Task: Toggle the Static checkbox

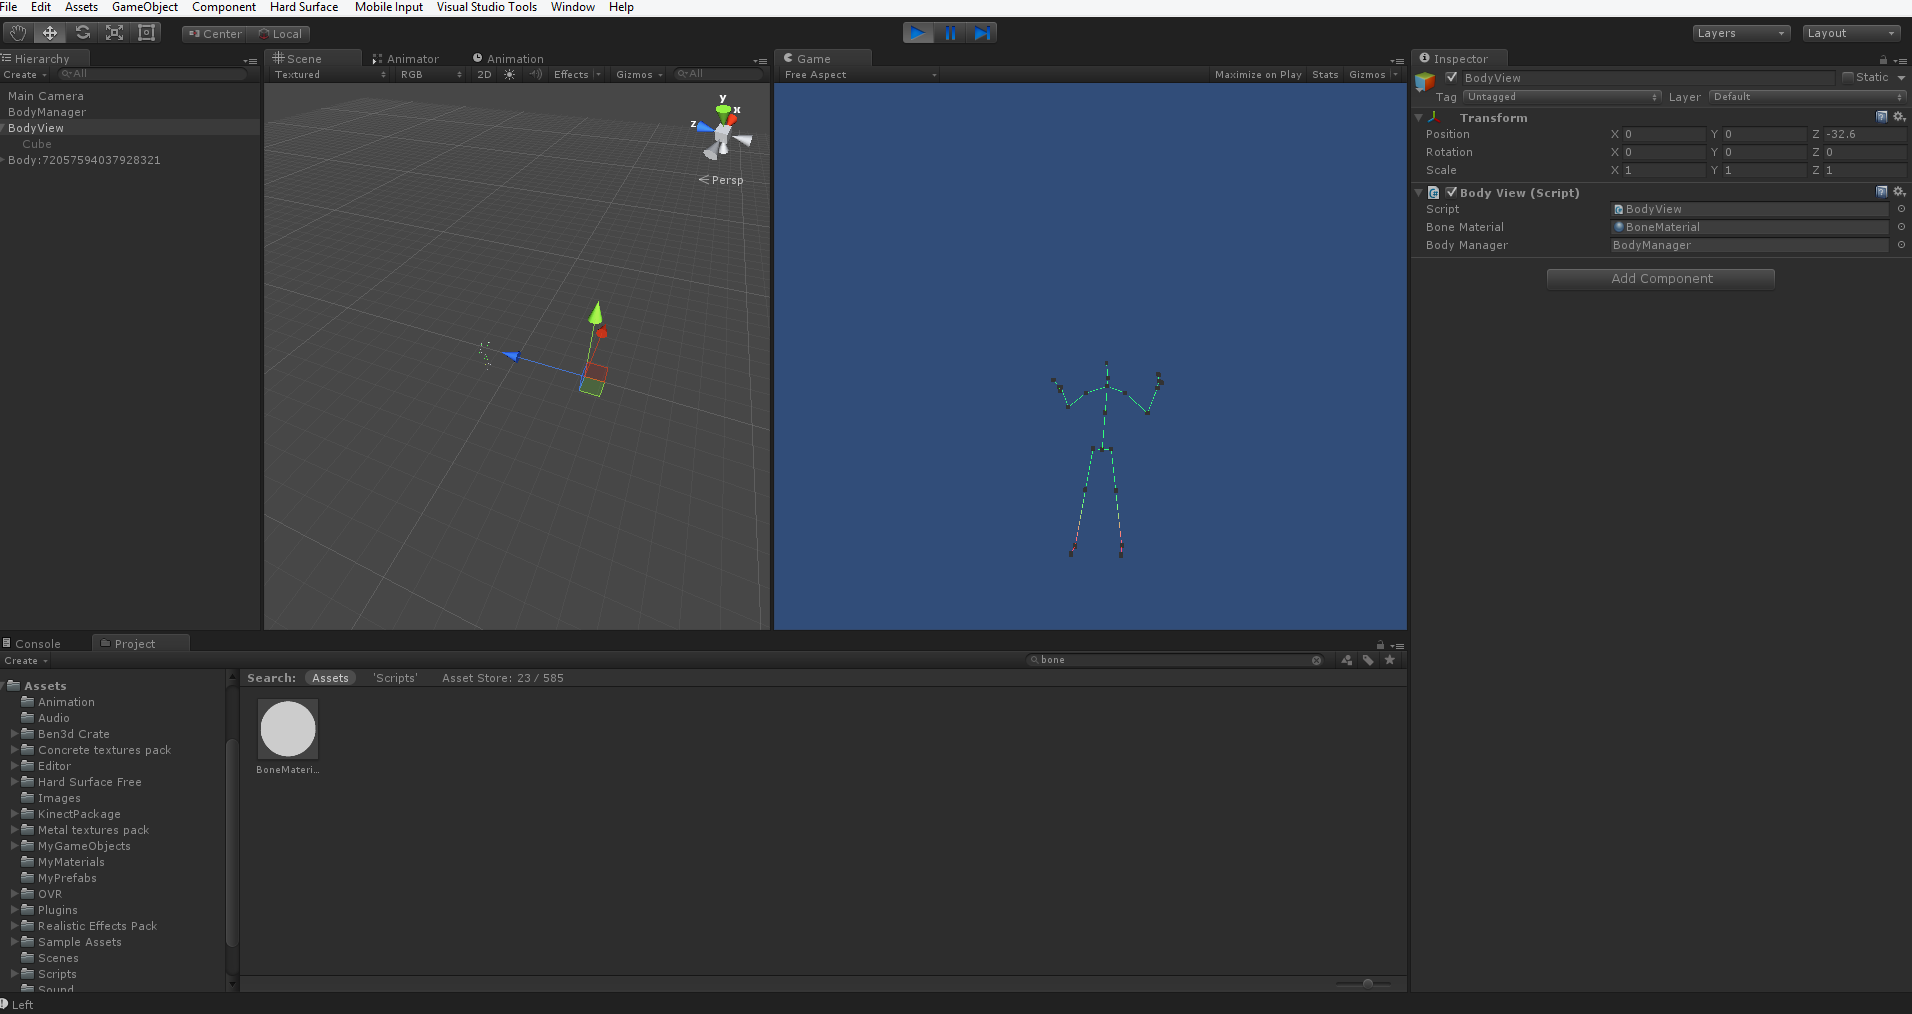Action: (1848, 77)
